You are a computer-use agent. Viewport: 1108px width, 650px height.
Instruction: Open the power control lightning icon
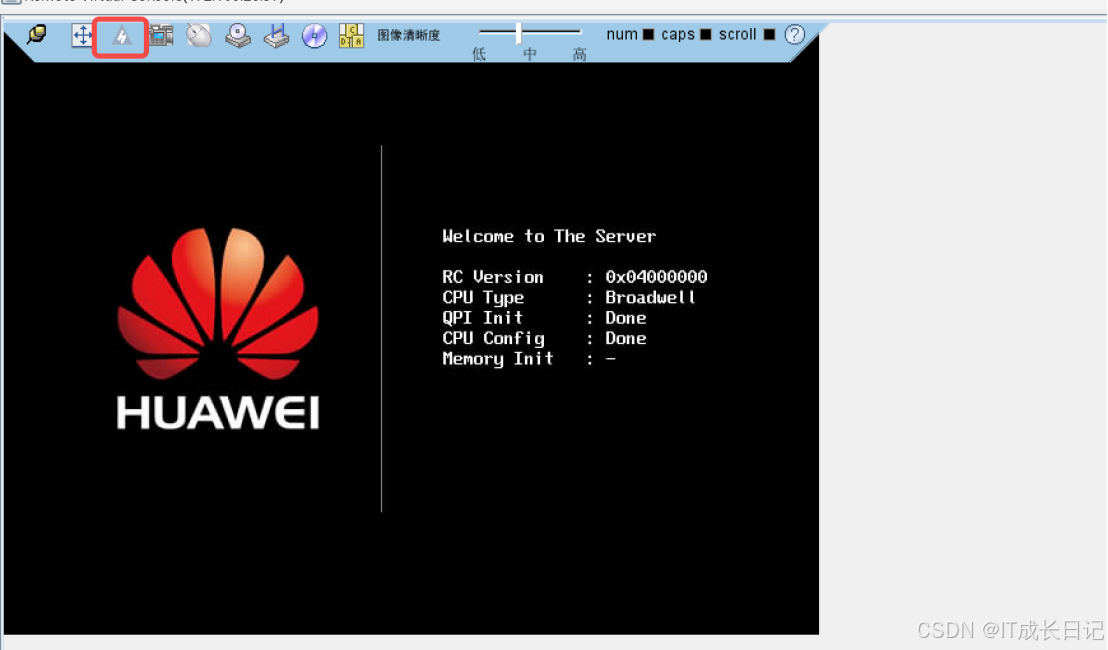pos(122,36)
